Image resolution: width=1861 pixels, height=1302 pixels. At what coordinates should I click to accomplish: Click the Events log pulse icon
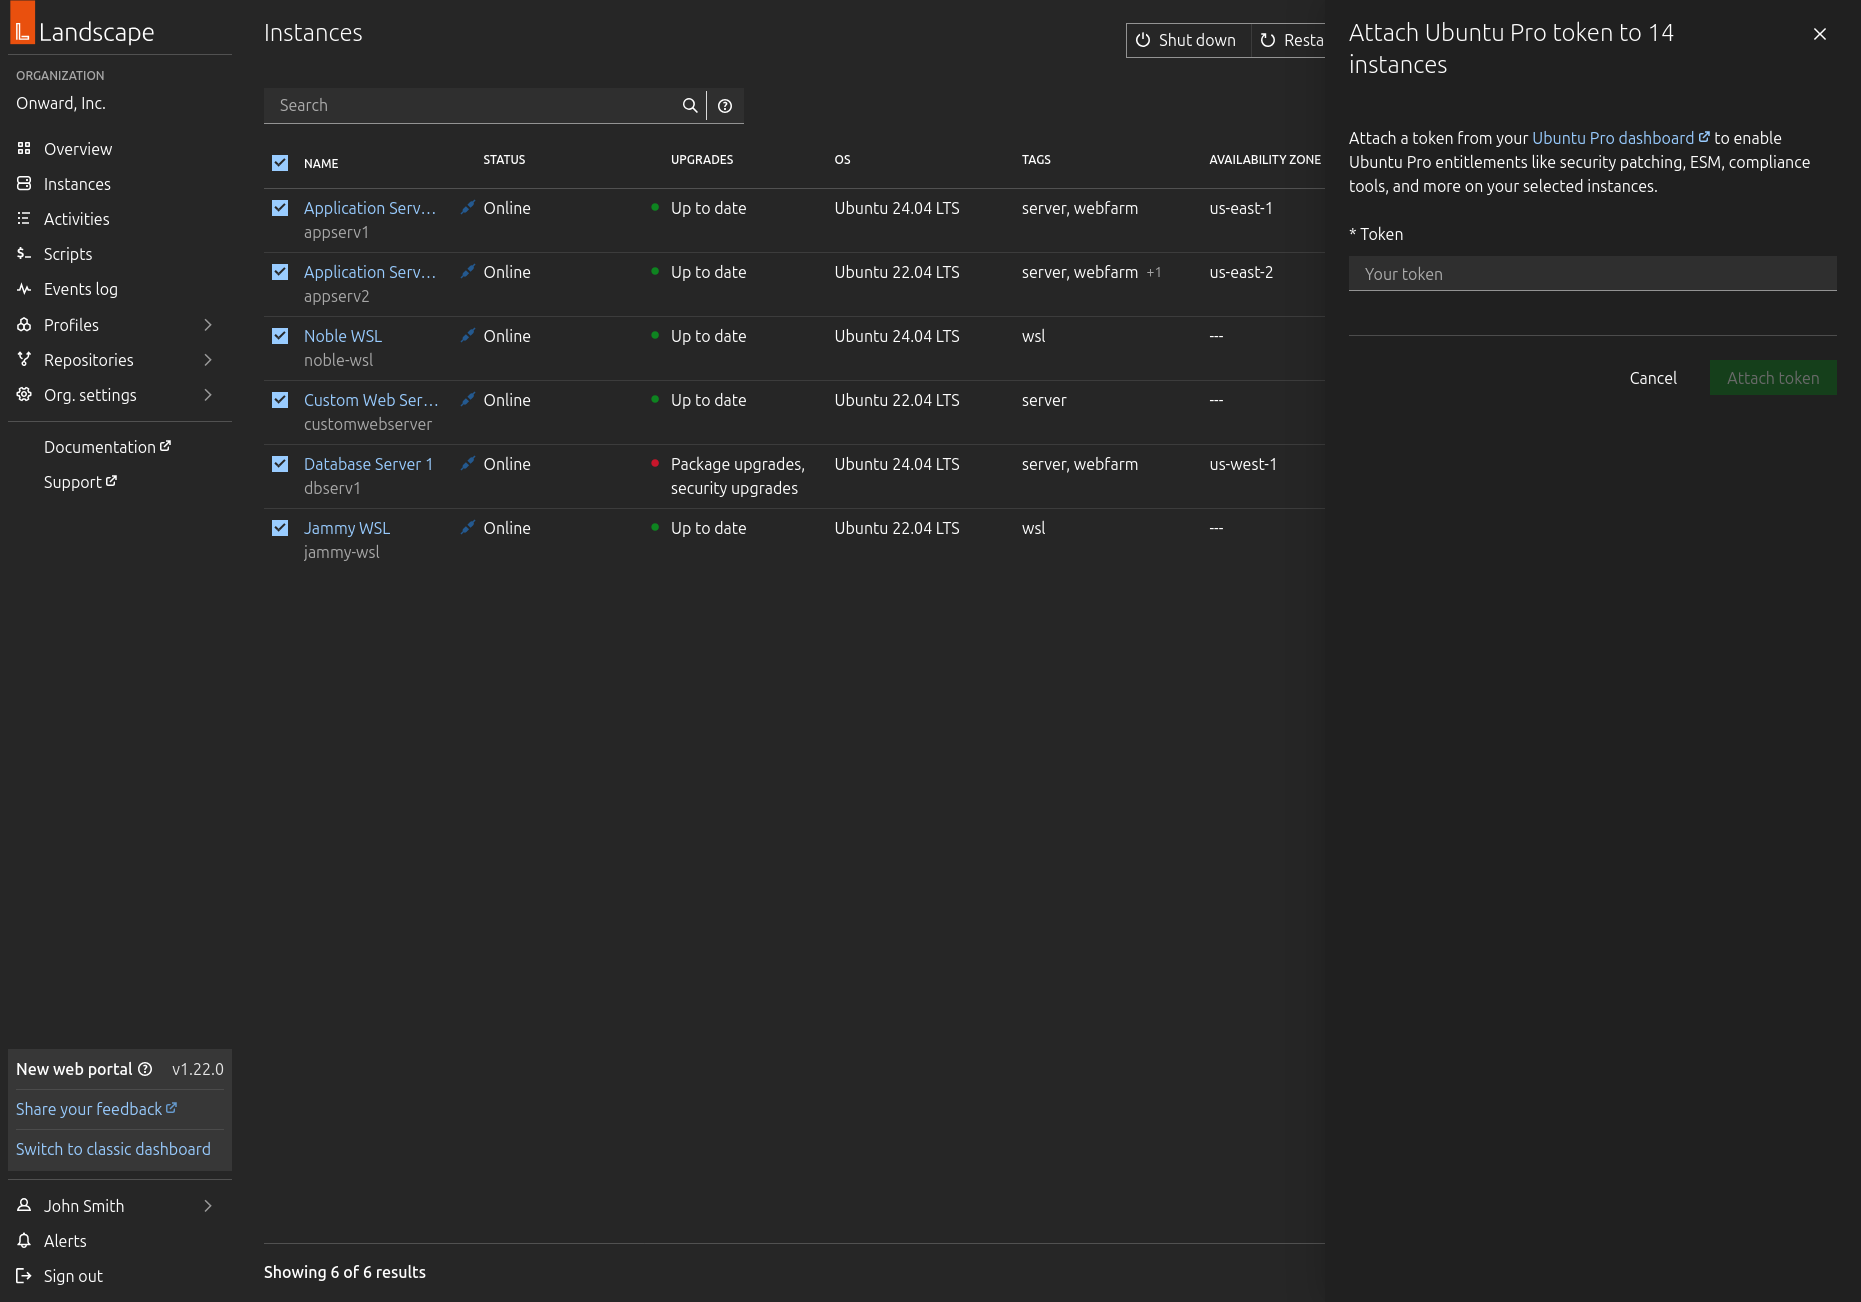(24, 289)
